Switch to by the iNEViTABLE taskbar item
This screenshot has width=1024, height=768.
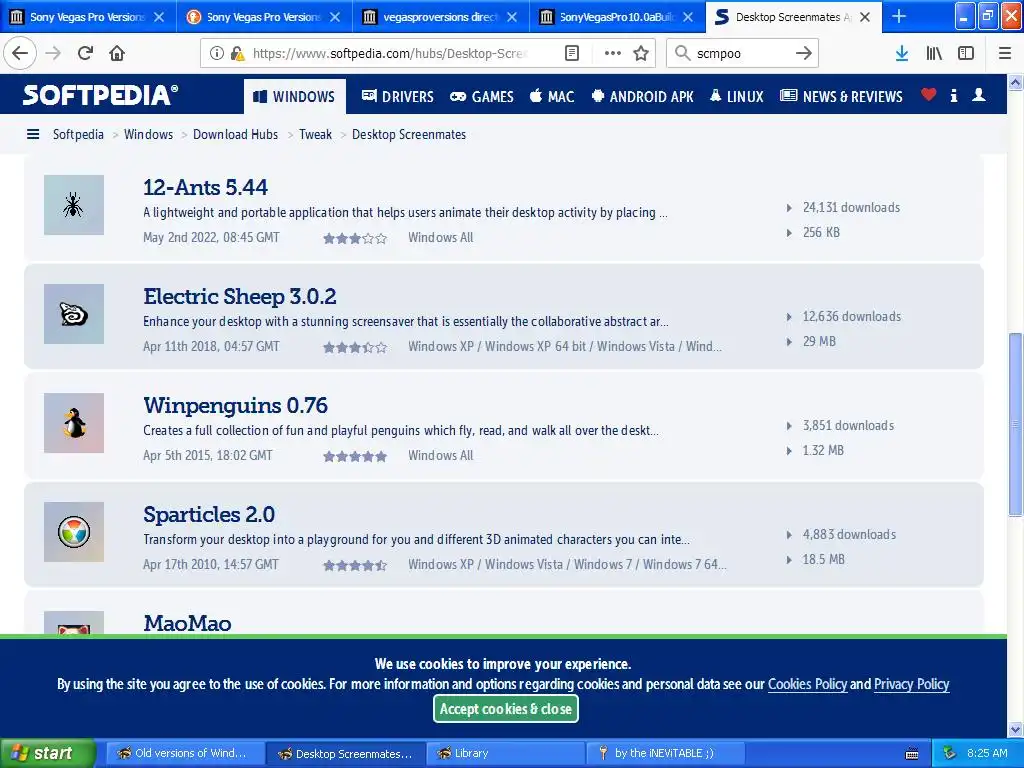(665, 753)
